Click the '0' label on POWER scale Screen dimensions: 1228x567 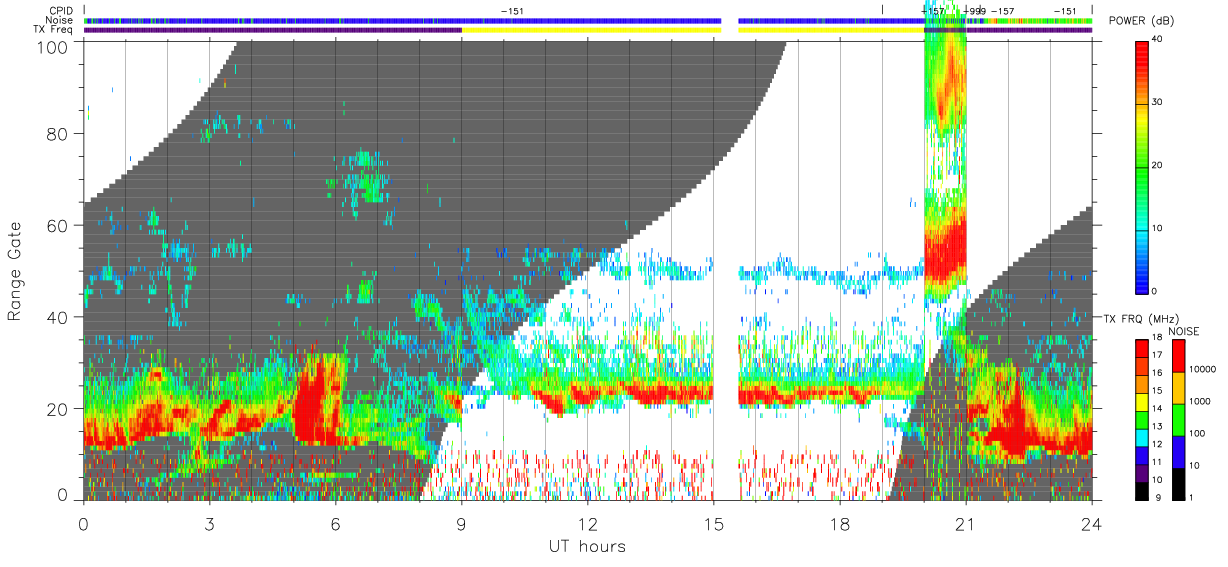point(1155,291)
